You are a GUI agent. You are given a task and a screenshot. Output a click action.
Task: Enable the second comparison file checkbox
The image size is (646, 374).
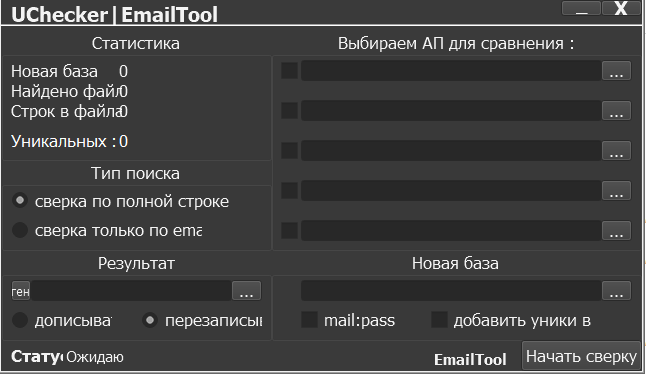click(x=290, y=110)
